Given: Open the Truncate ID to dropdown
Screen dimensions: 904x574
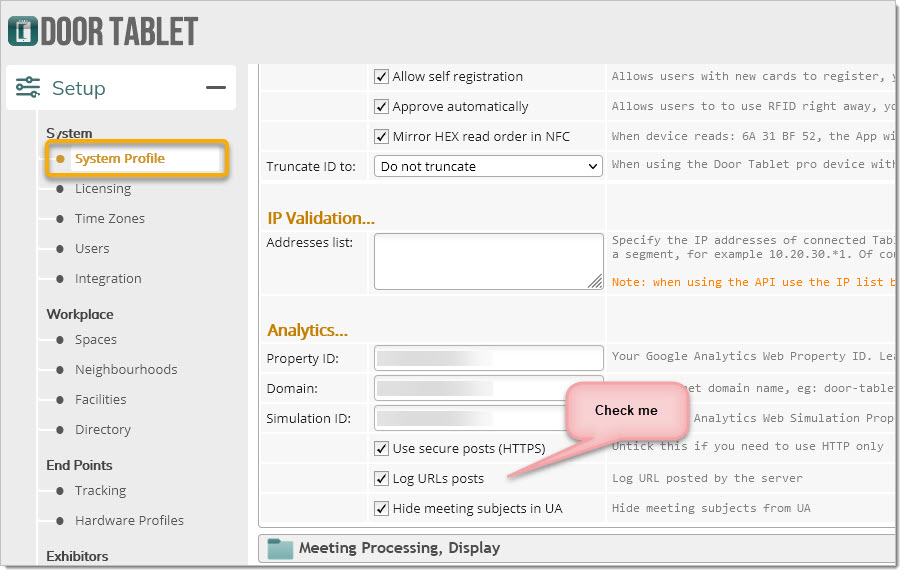Looking at the screenshot, I should [488, 167].
